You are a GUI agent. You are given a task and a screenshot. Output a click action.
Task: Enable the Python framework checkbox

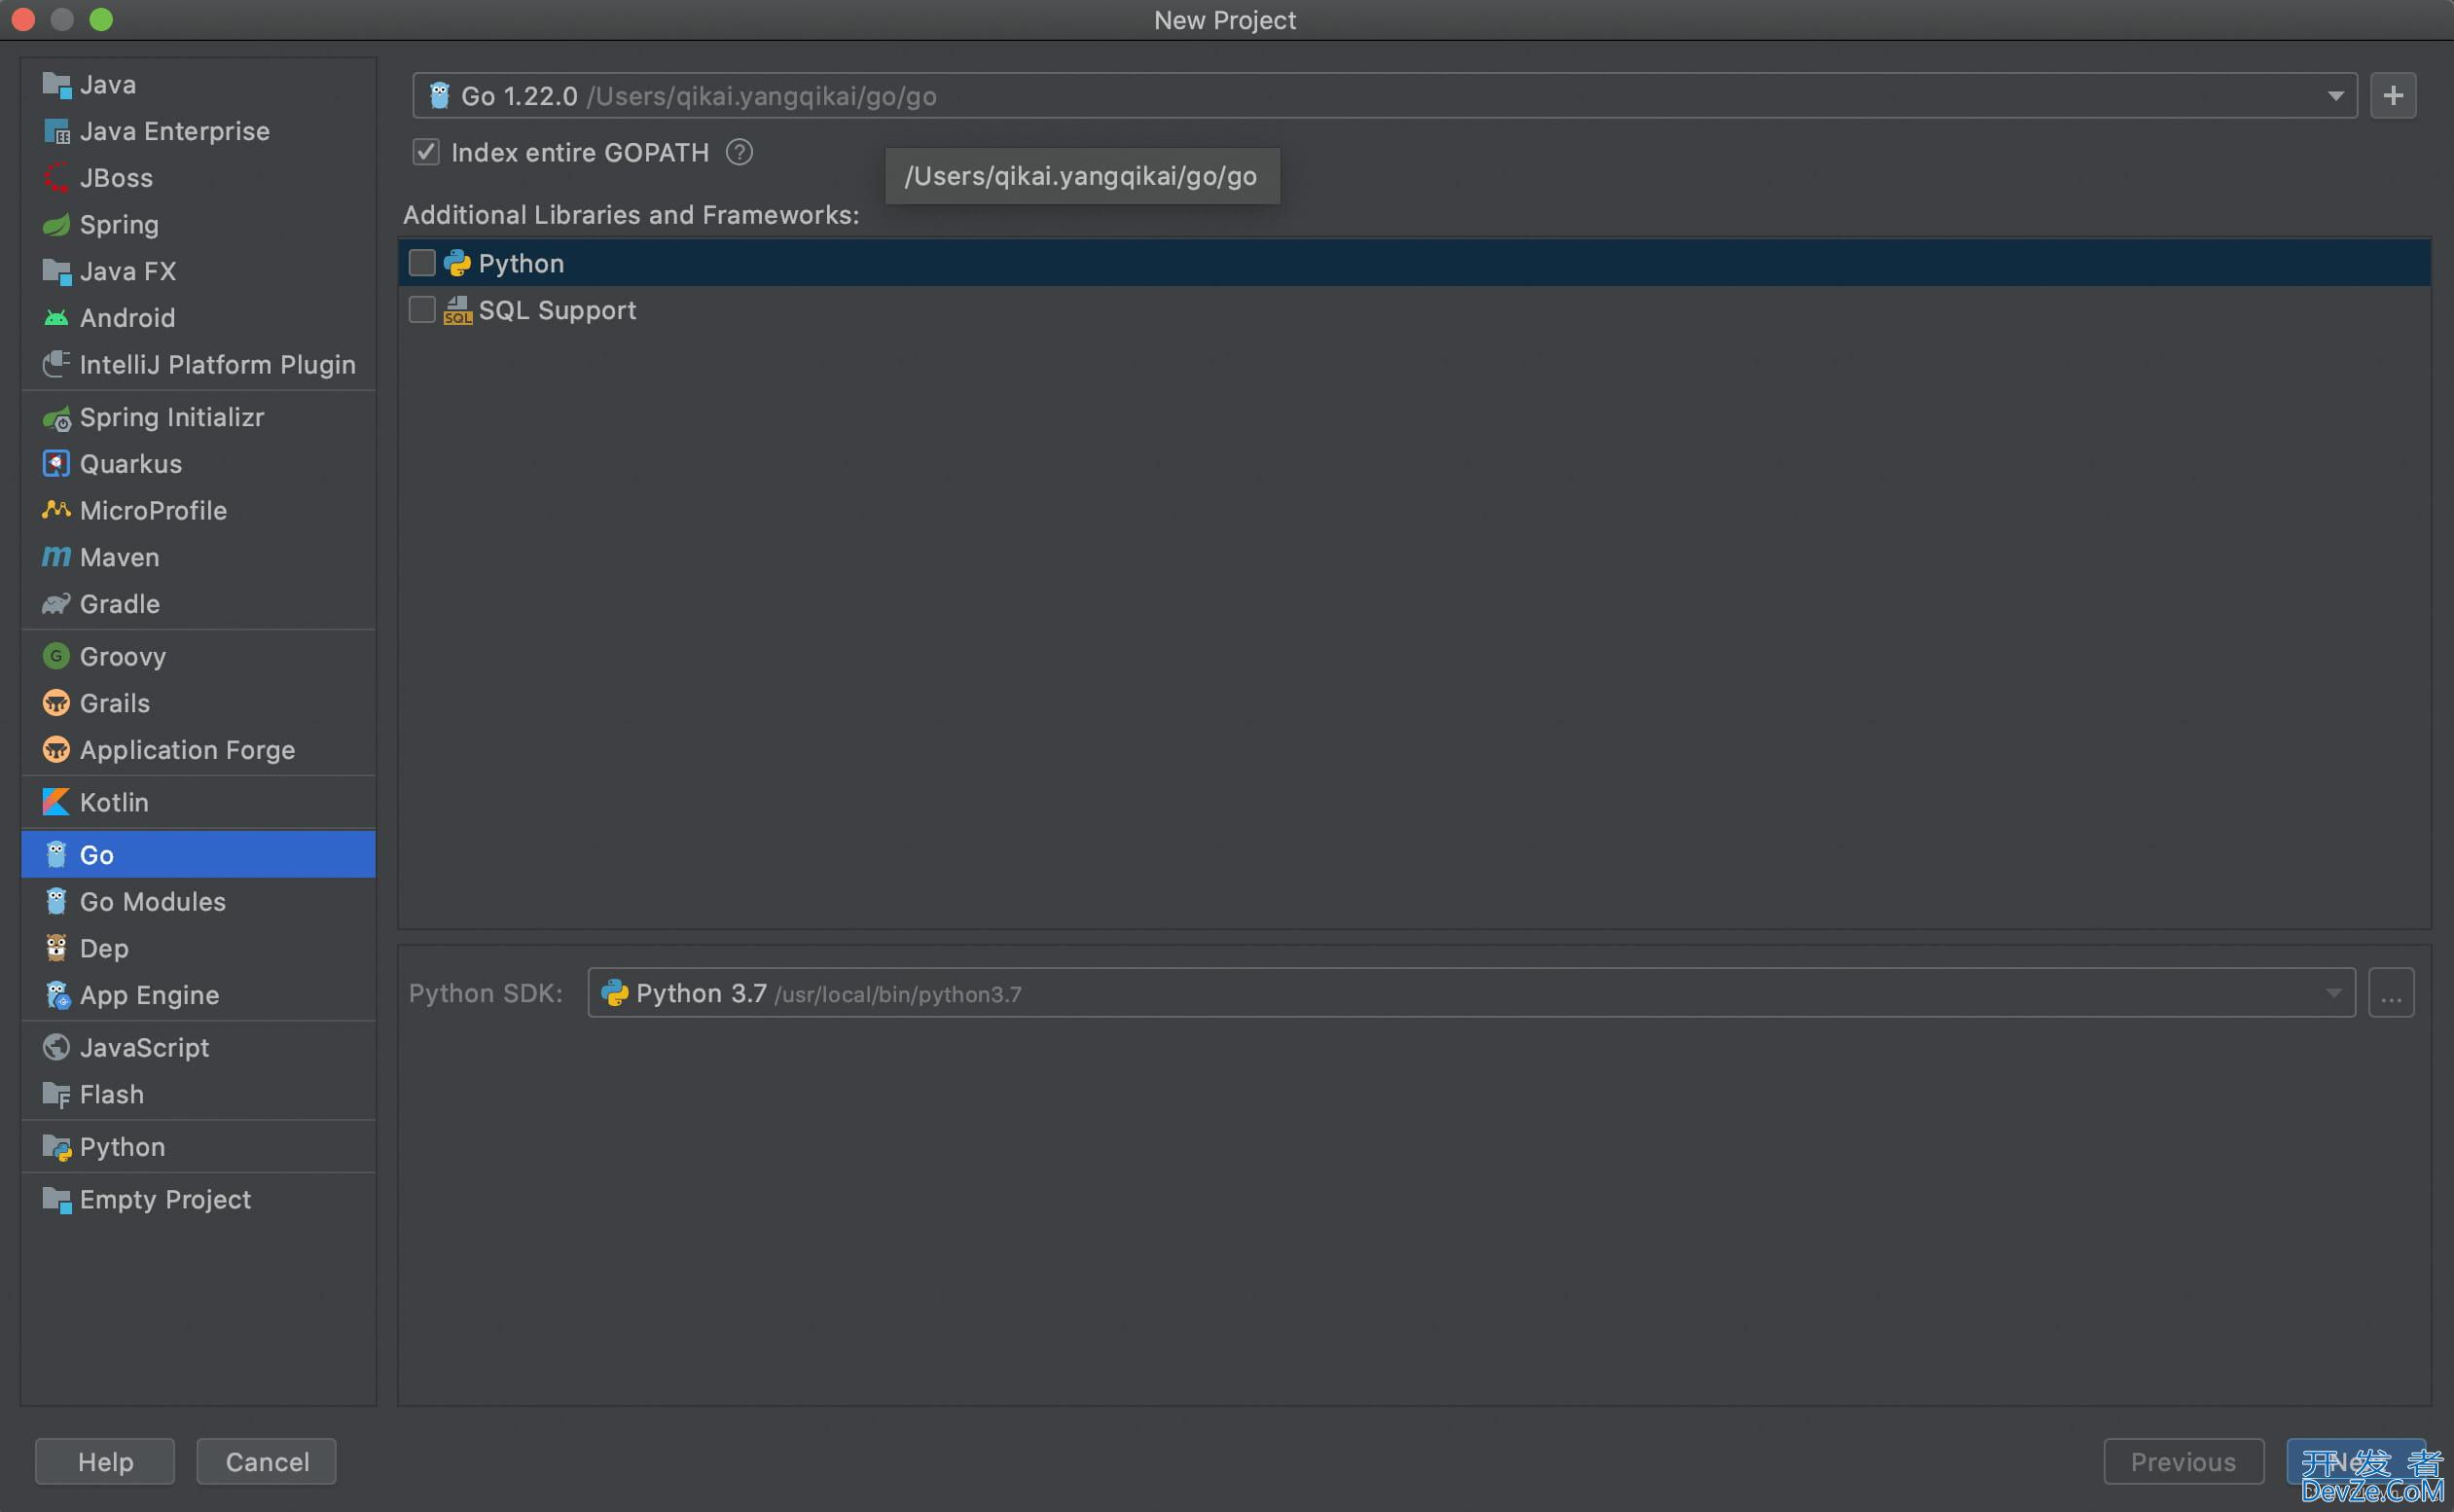[422, 263]
